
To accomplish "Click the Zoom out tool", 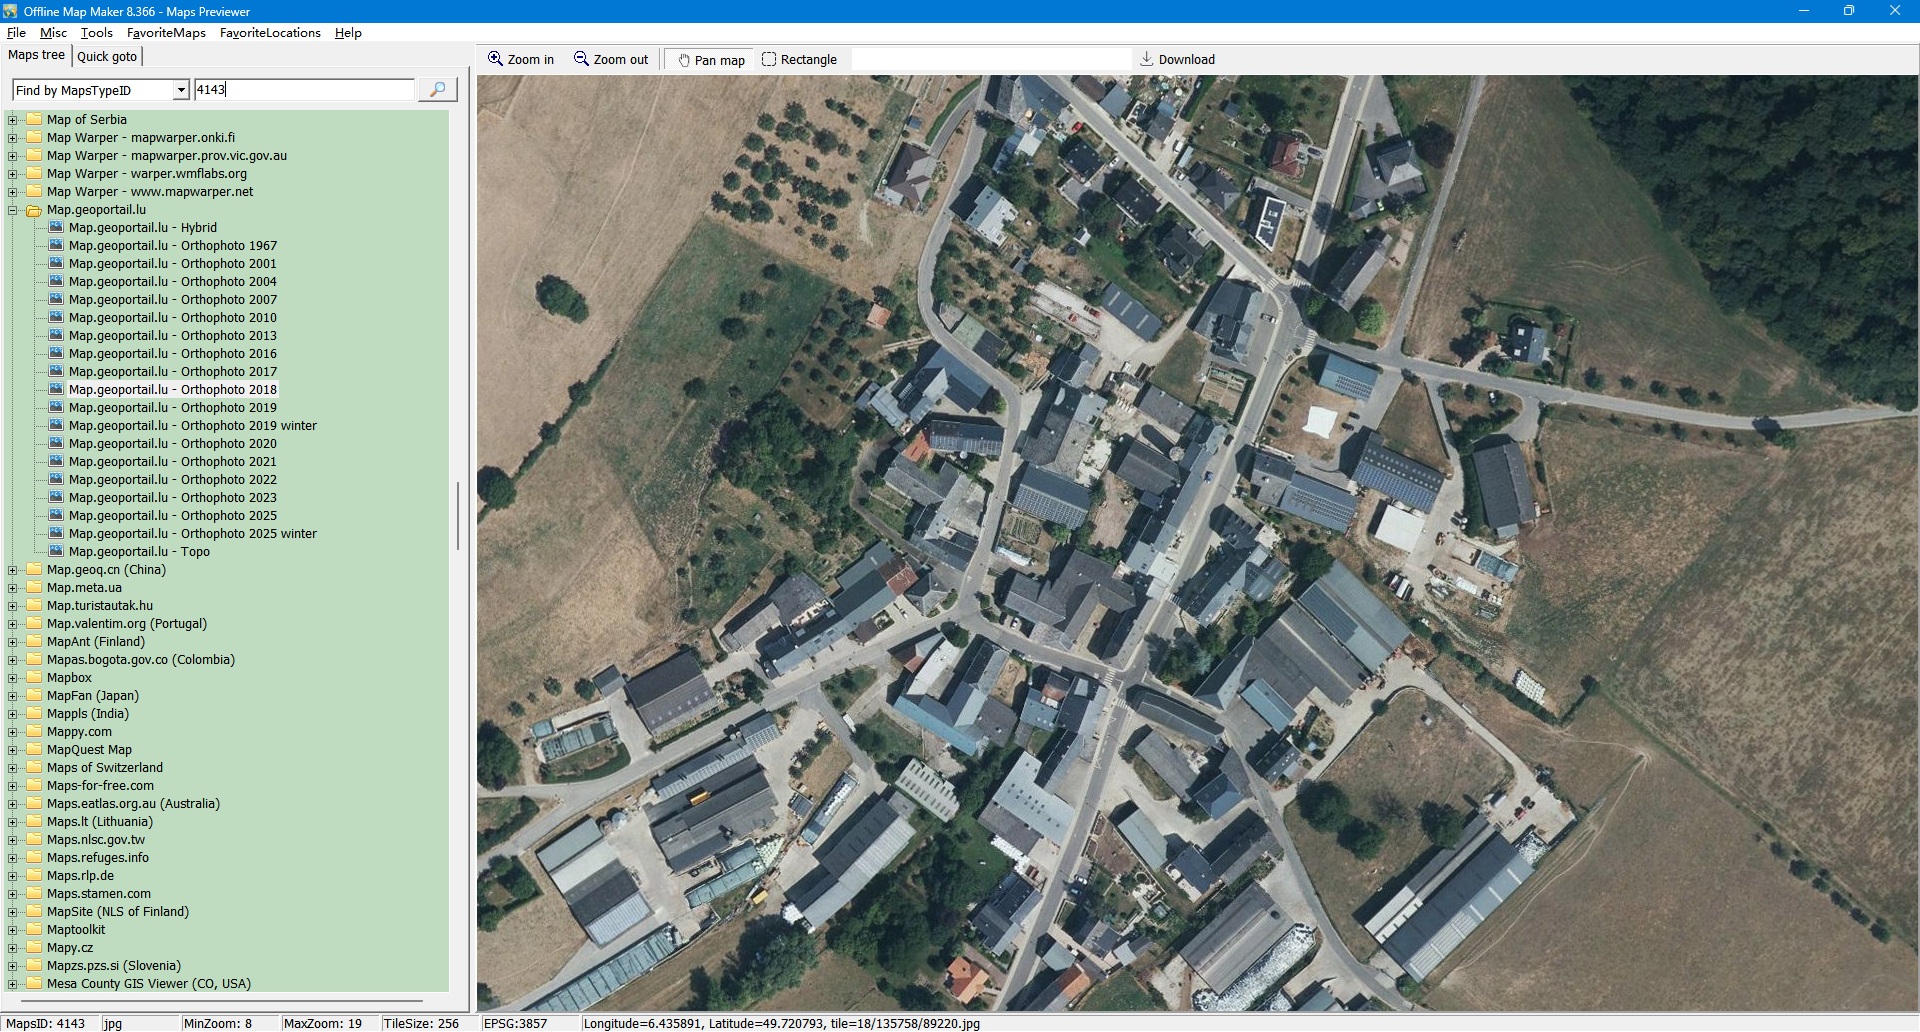I will pos(610,60).
